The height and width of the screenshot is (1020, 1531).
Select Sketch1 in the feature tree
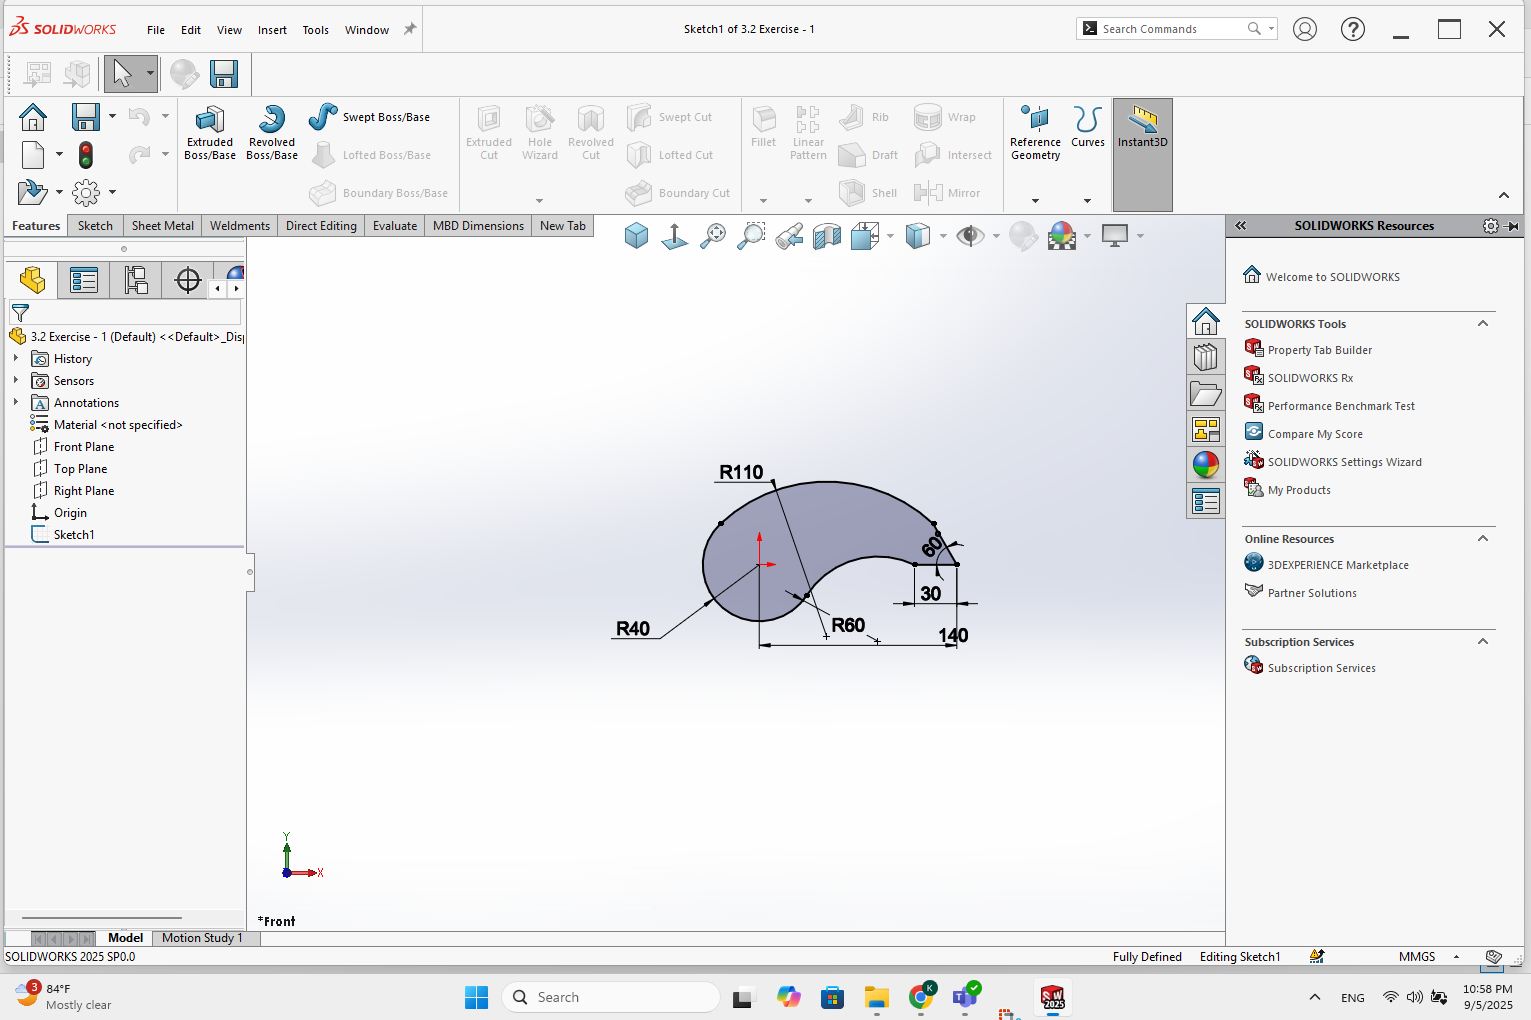coord(74,535)
